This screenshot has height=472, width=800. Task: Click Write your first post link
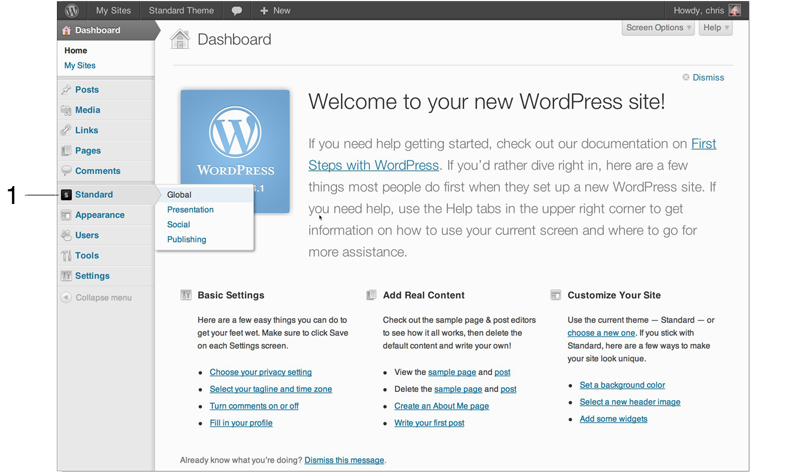click(x=429, y=423)
